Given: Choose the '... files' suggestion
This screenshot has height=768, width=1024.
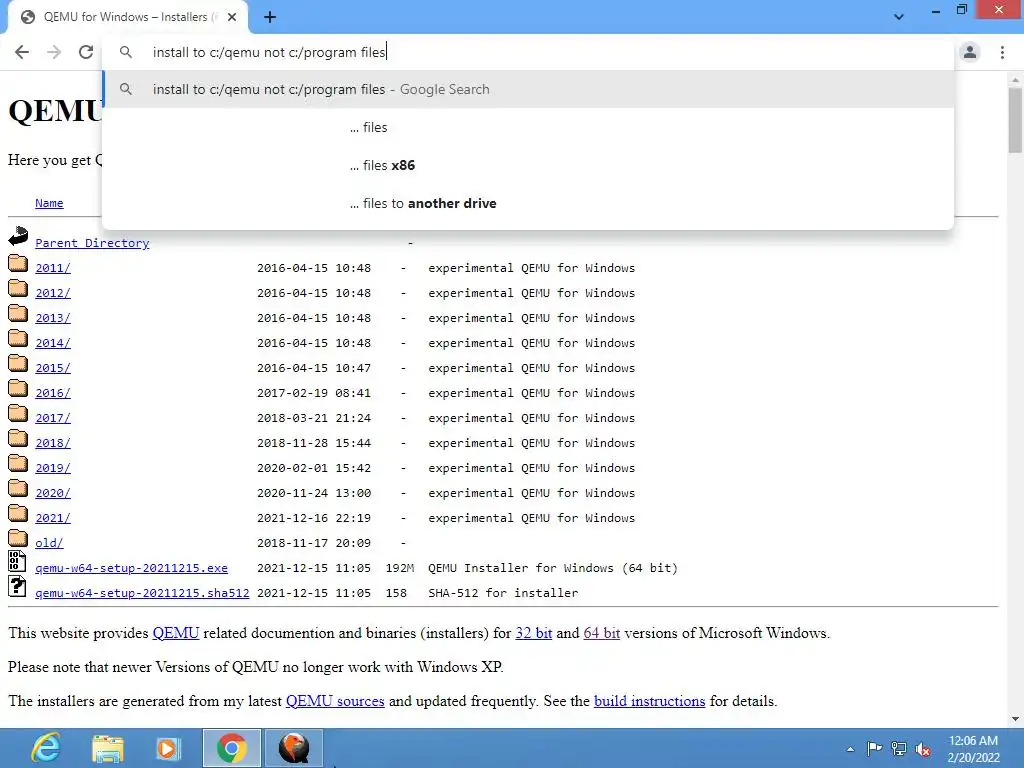Looking at the screenshot, I should [528, 127].
